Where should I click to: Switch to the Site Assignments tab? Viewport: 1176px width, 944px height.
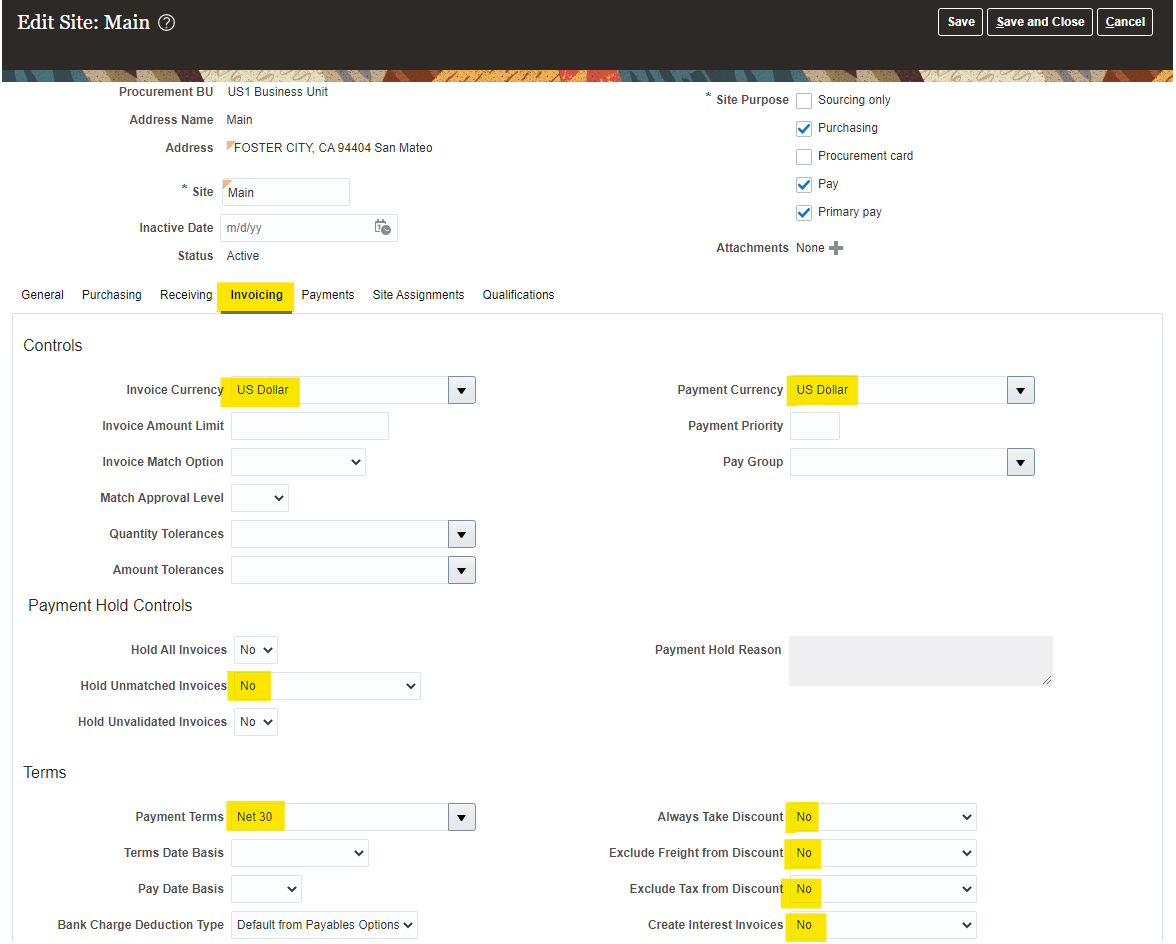(x=418, y=295)
